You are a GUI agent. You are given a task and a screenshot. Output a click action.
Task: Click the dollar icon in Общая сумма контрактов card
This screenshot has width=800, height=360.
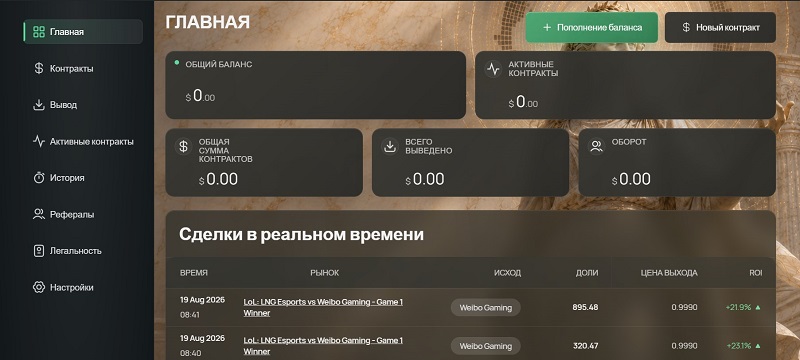183,146
